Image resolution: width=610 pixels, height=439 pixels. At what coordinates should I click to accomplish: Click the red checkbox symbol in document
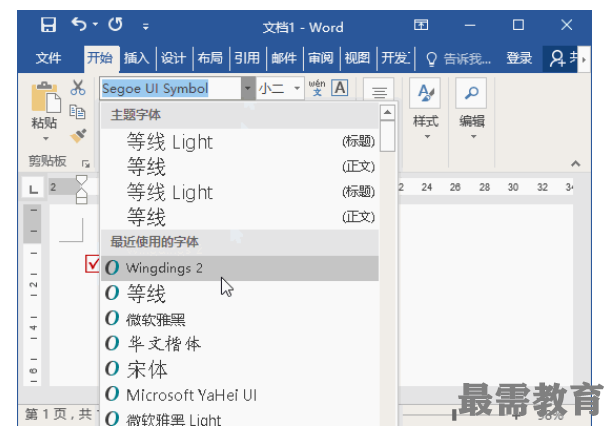coord(92,264)
